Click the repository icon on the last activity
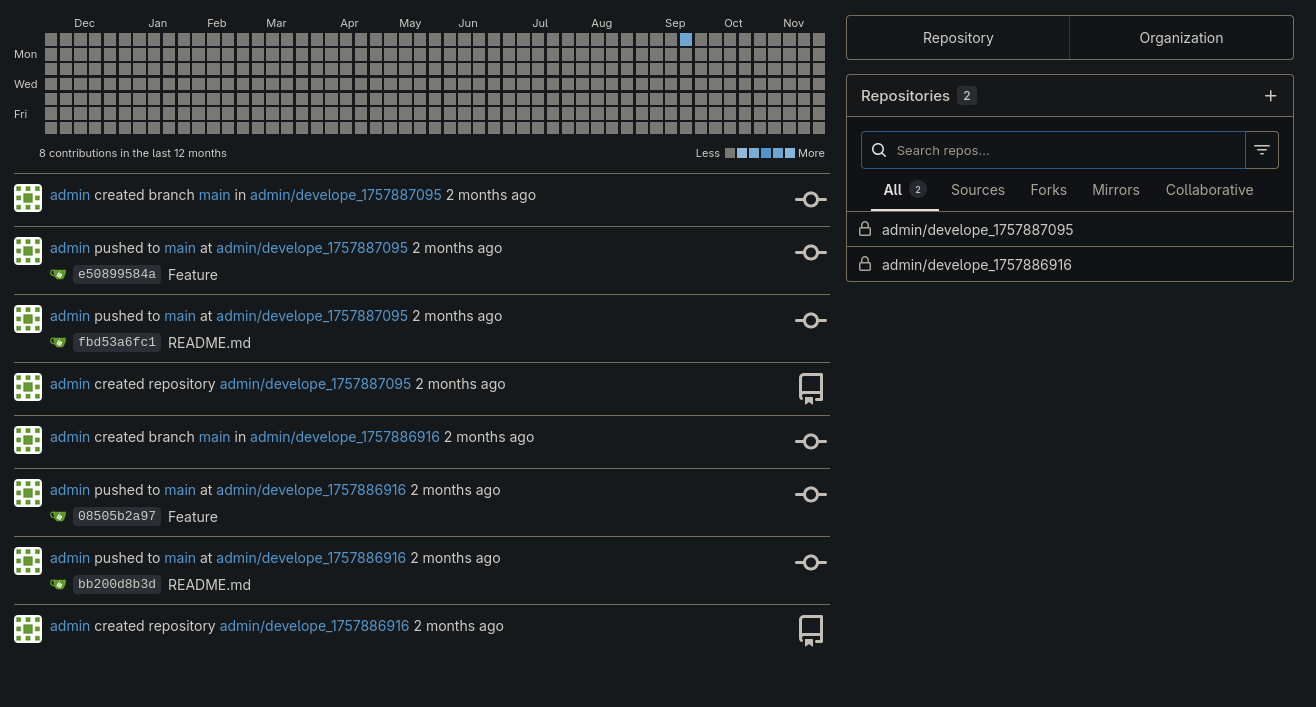1316x707 pixels. (x=810, y=630)
